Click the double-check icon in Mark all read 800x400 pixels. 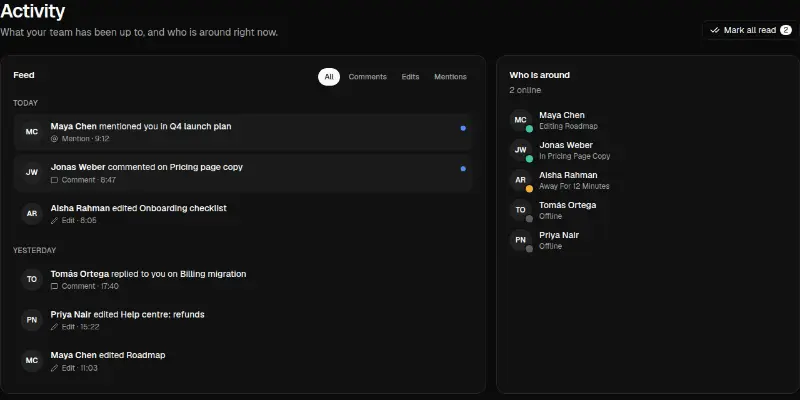tap(715, 30)
